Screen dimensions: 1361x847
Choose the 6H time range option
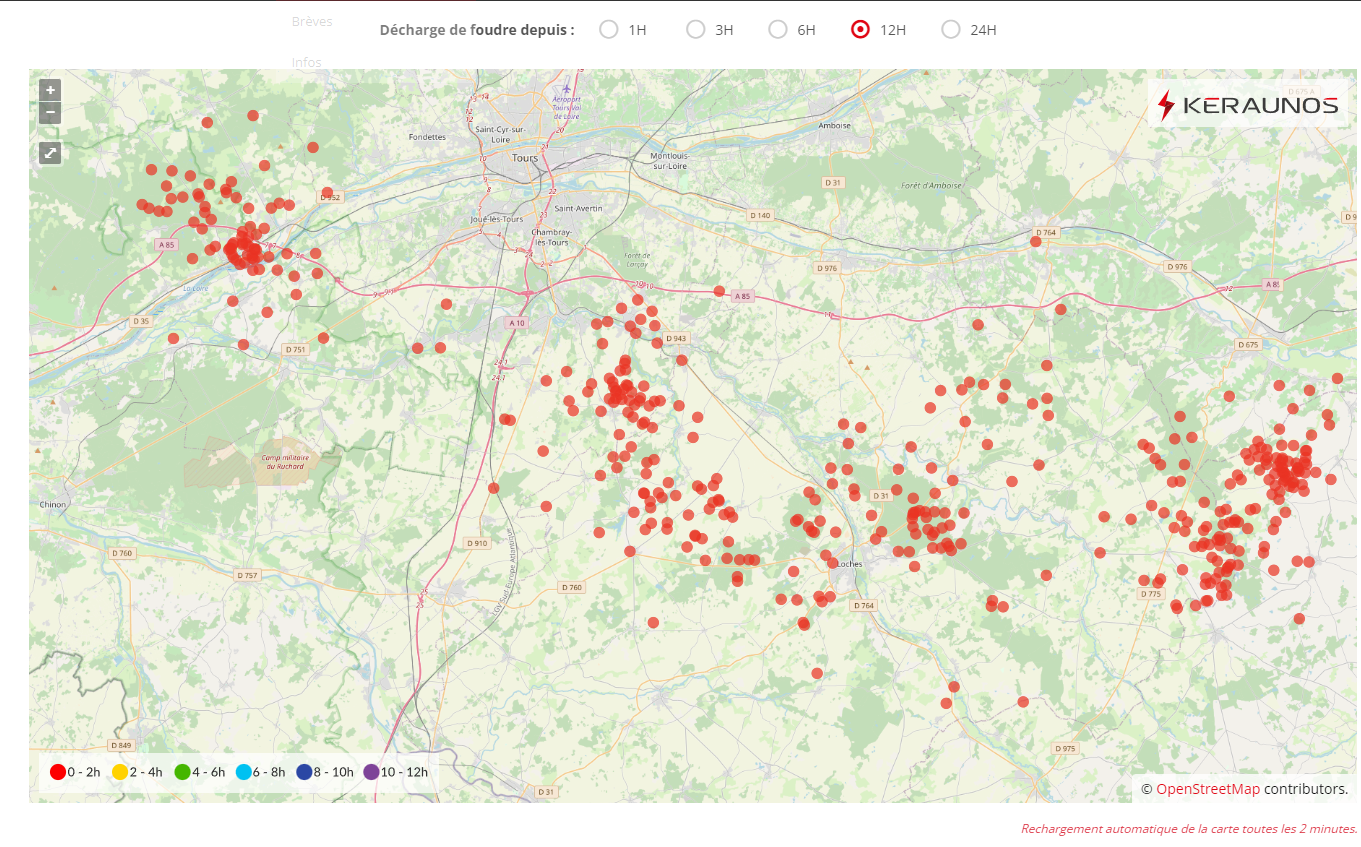tap(778, 29)
